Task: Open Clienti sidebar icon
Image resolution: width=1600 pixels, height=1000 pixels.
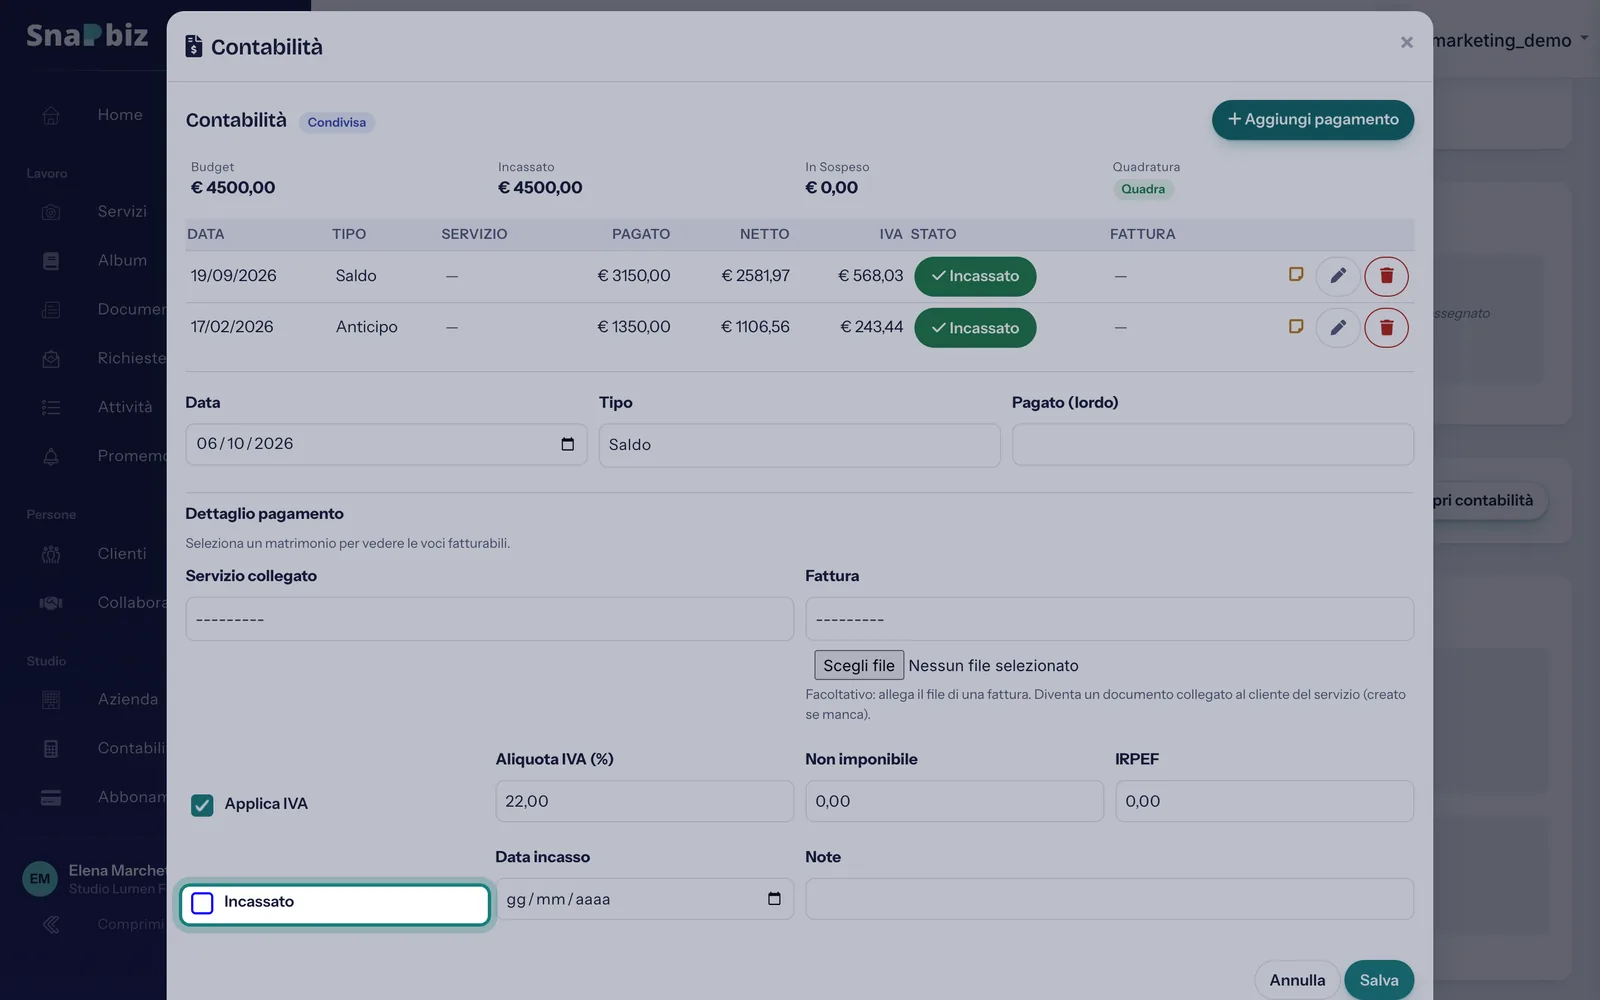Action: [51, 554]
